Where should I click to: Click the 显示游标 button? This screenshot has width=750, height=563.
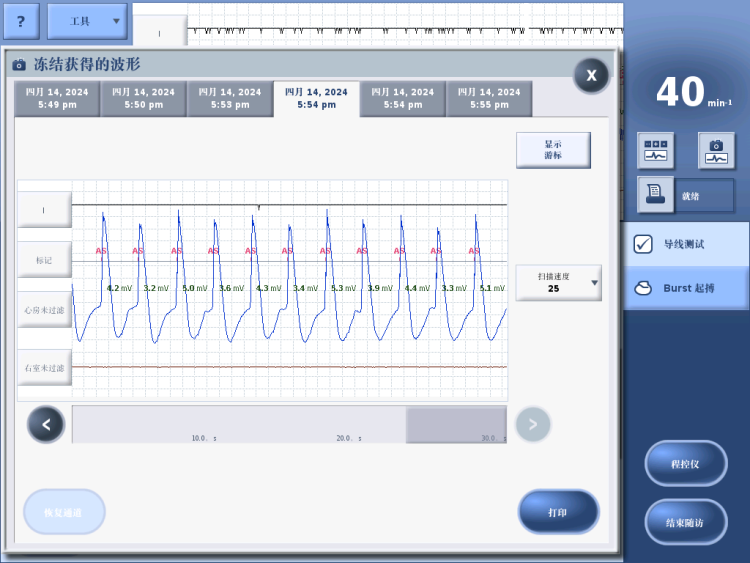click(x=553, y=150)
